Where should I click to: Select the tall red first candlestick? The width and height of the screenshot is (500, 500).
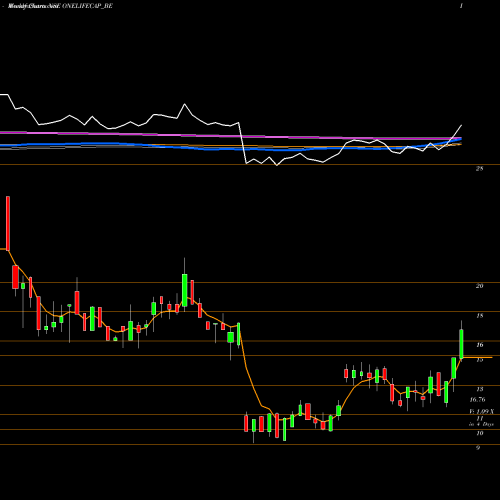[x=8, y=223]
